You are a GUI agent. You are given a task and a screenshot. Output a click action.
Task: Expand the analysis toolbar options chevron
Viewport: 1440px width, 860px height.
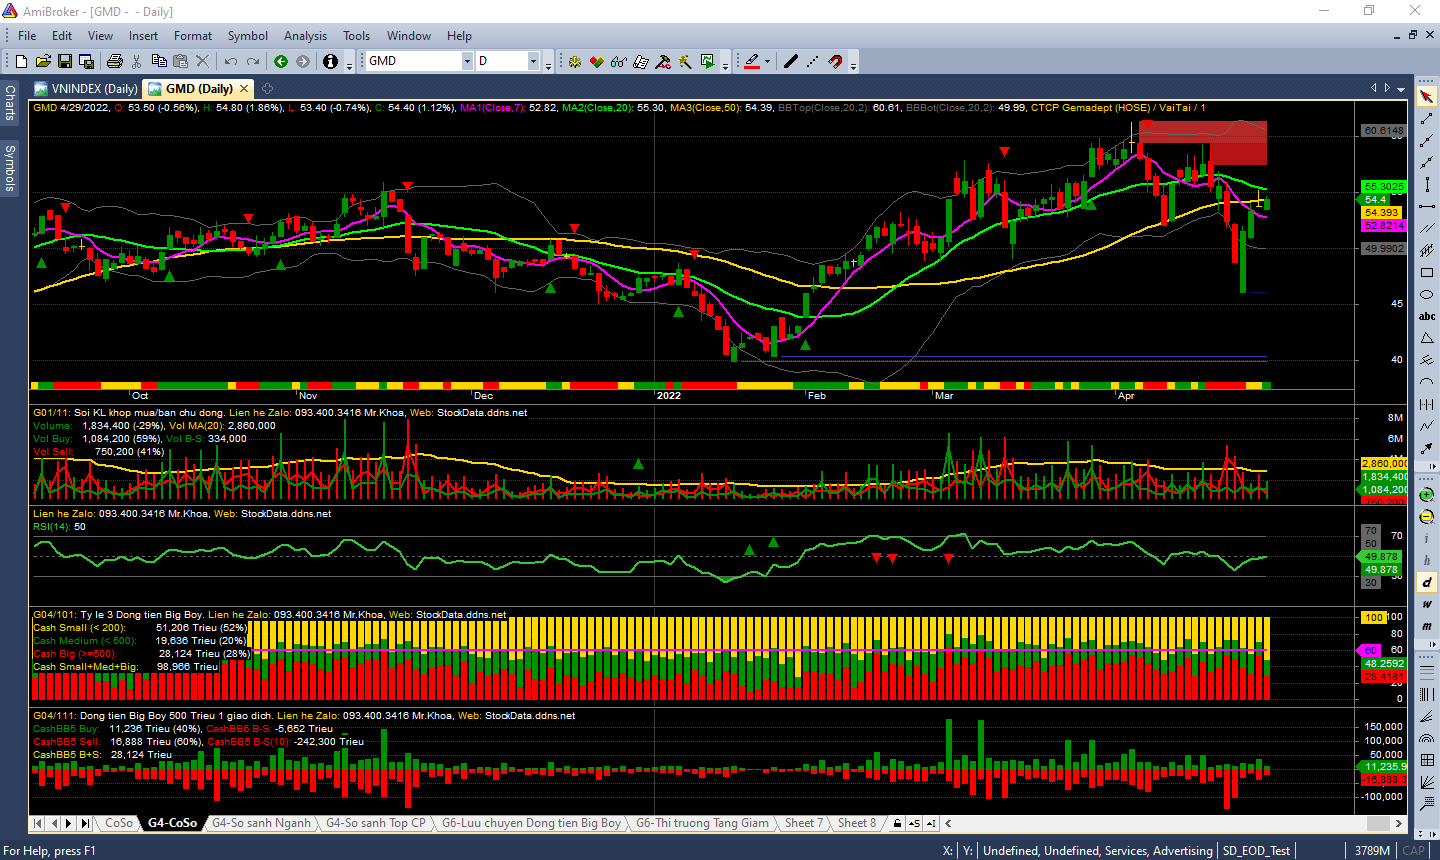tap(725, 64)
